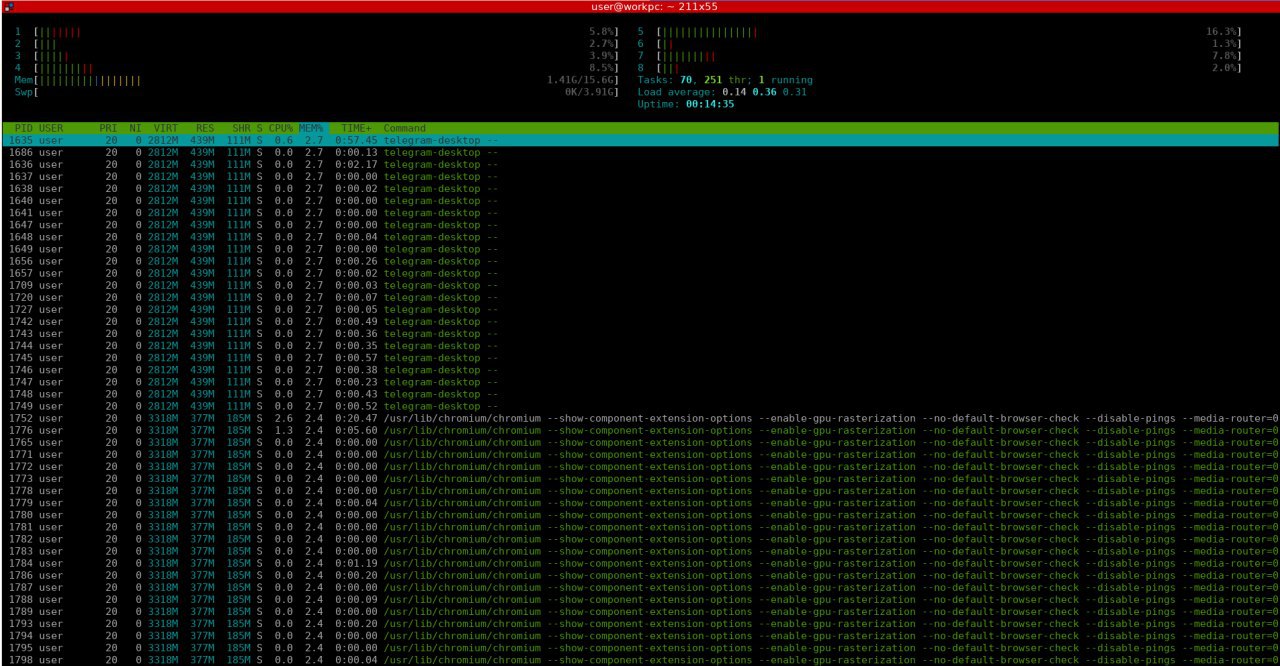Click the 1.41G/15.6G memory reading
Image resolution: width=1280 pixels, height=666 pixels.
coord(582,80)
